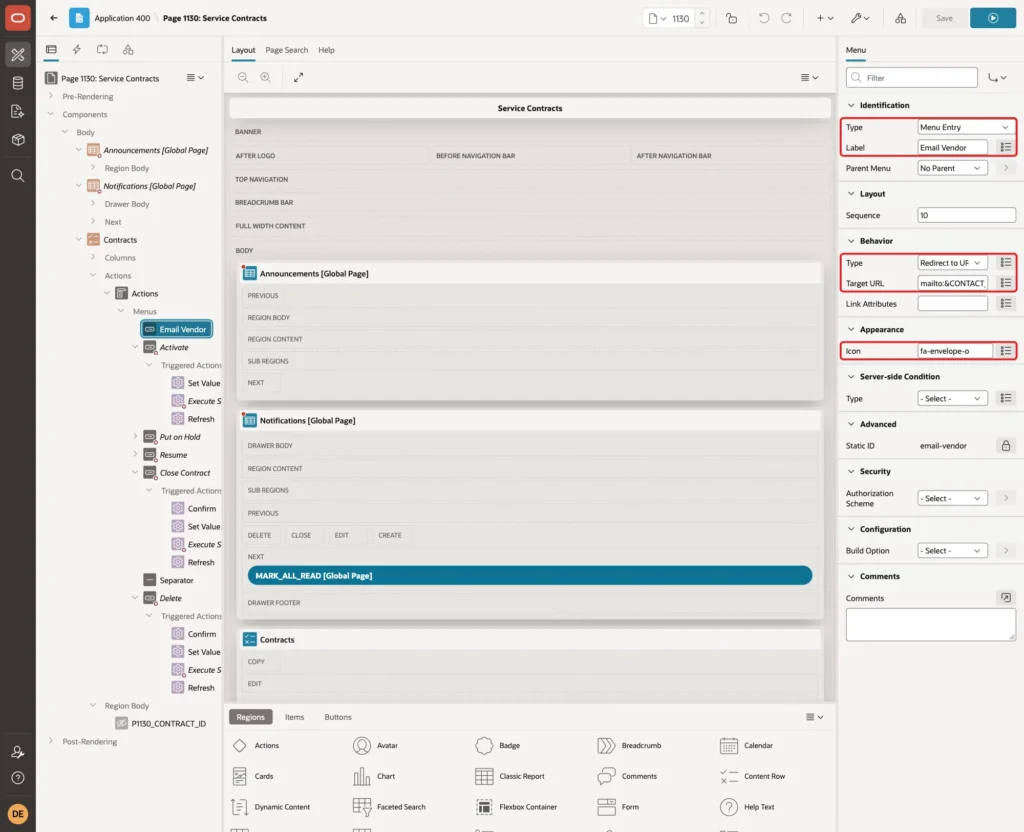Viewport: 1024px width, 832px height.
Task: Open the Utilities wrench menu
Action: click(x=860, y=18)
